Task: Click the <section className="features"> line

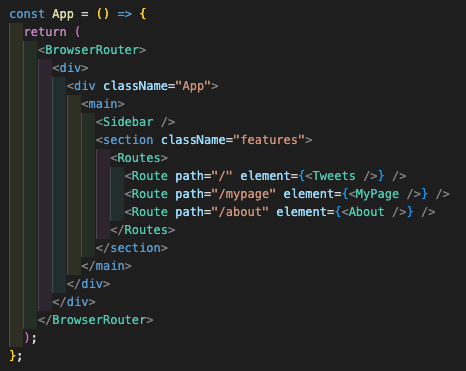Action: (204, 140)
